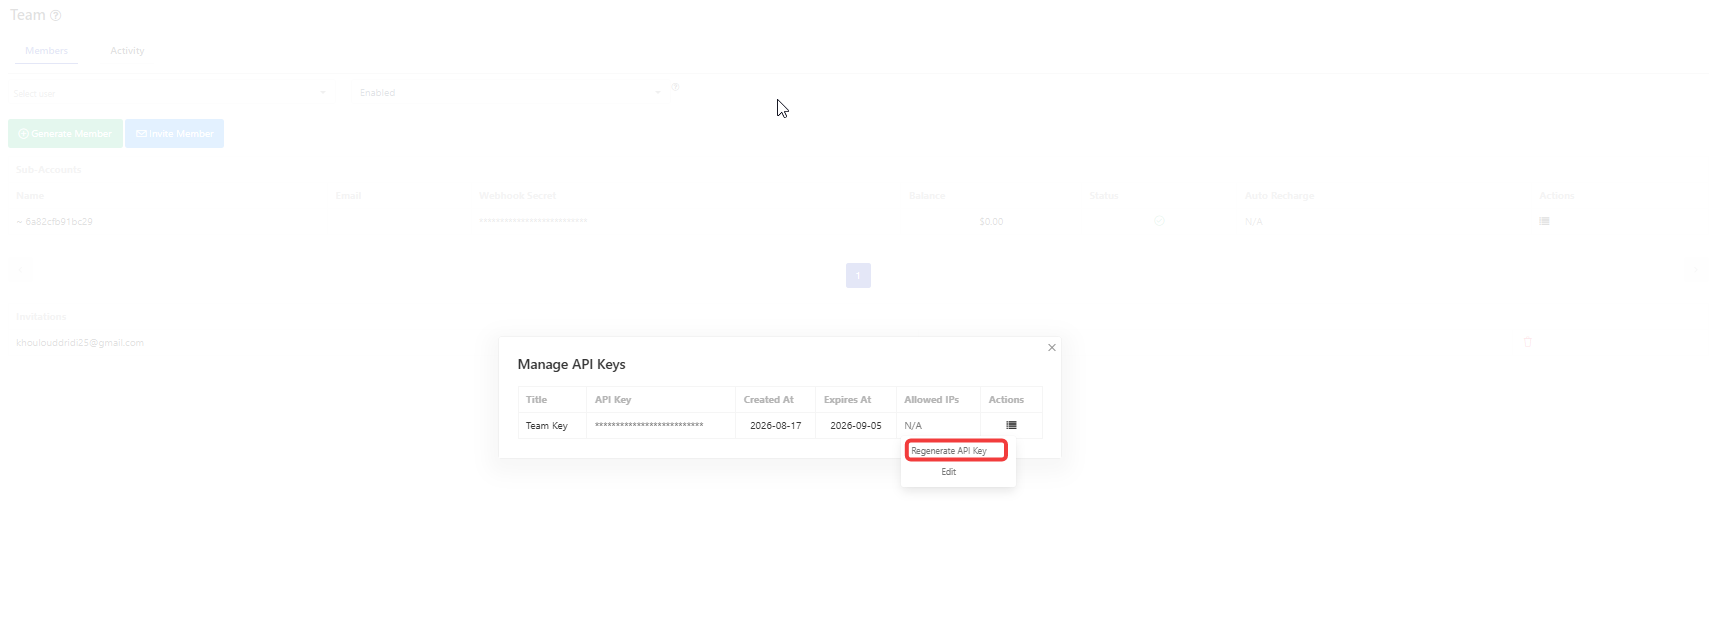Click the Sub-Accounts section heading

pyautogui.click(x=49, y=170)
